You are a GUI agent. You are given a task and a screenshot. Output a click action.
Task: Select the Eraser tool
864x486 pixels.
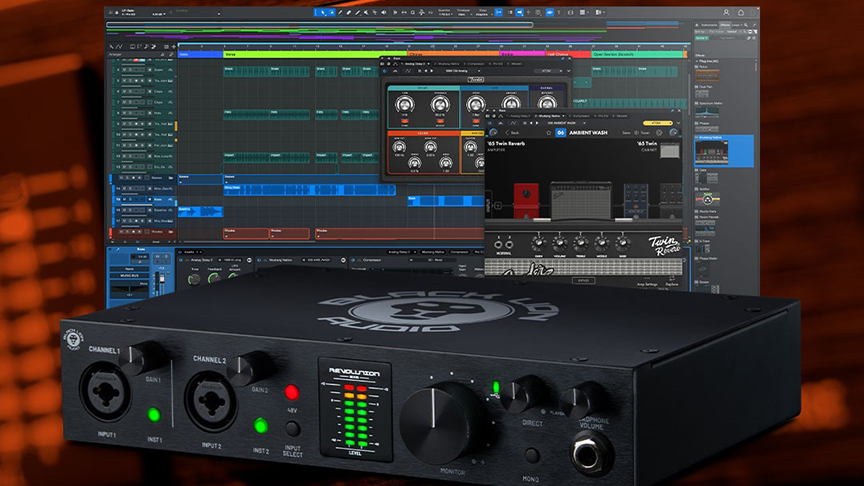[349, 12]
